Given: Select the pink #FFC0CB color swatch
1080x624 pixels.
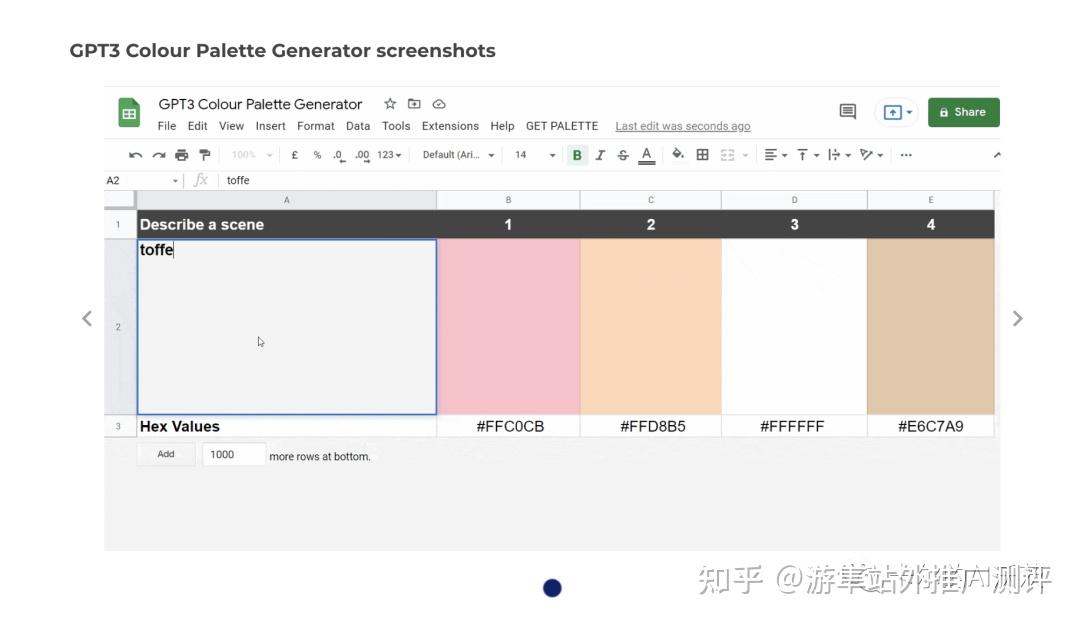Looking at the screenshot, I should (508, 326).
